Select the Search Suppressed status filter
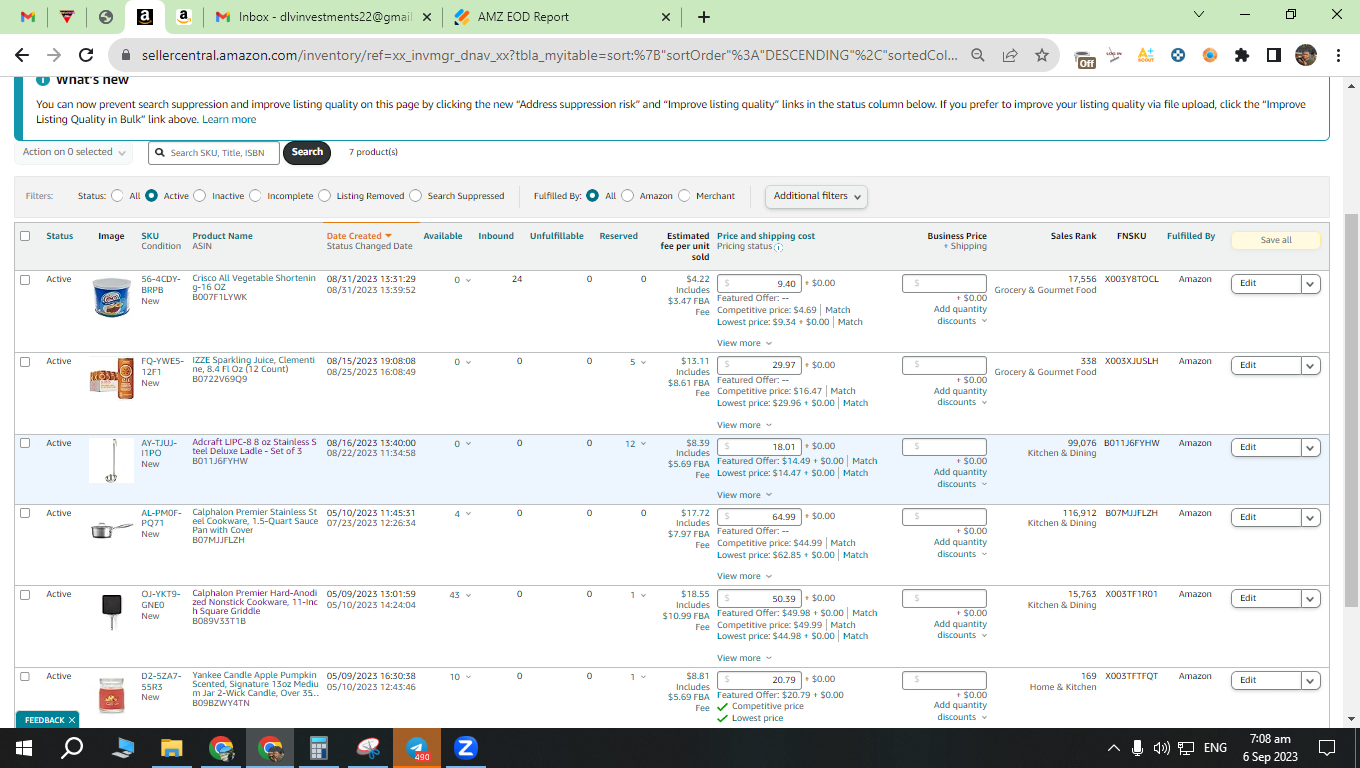1360x768 pixels. point(416,196)
